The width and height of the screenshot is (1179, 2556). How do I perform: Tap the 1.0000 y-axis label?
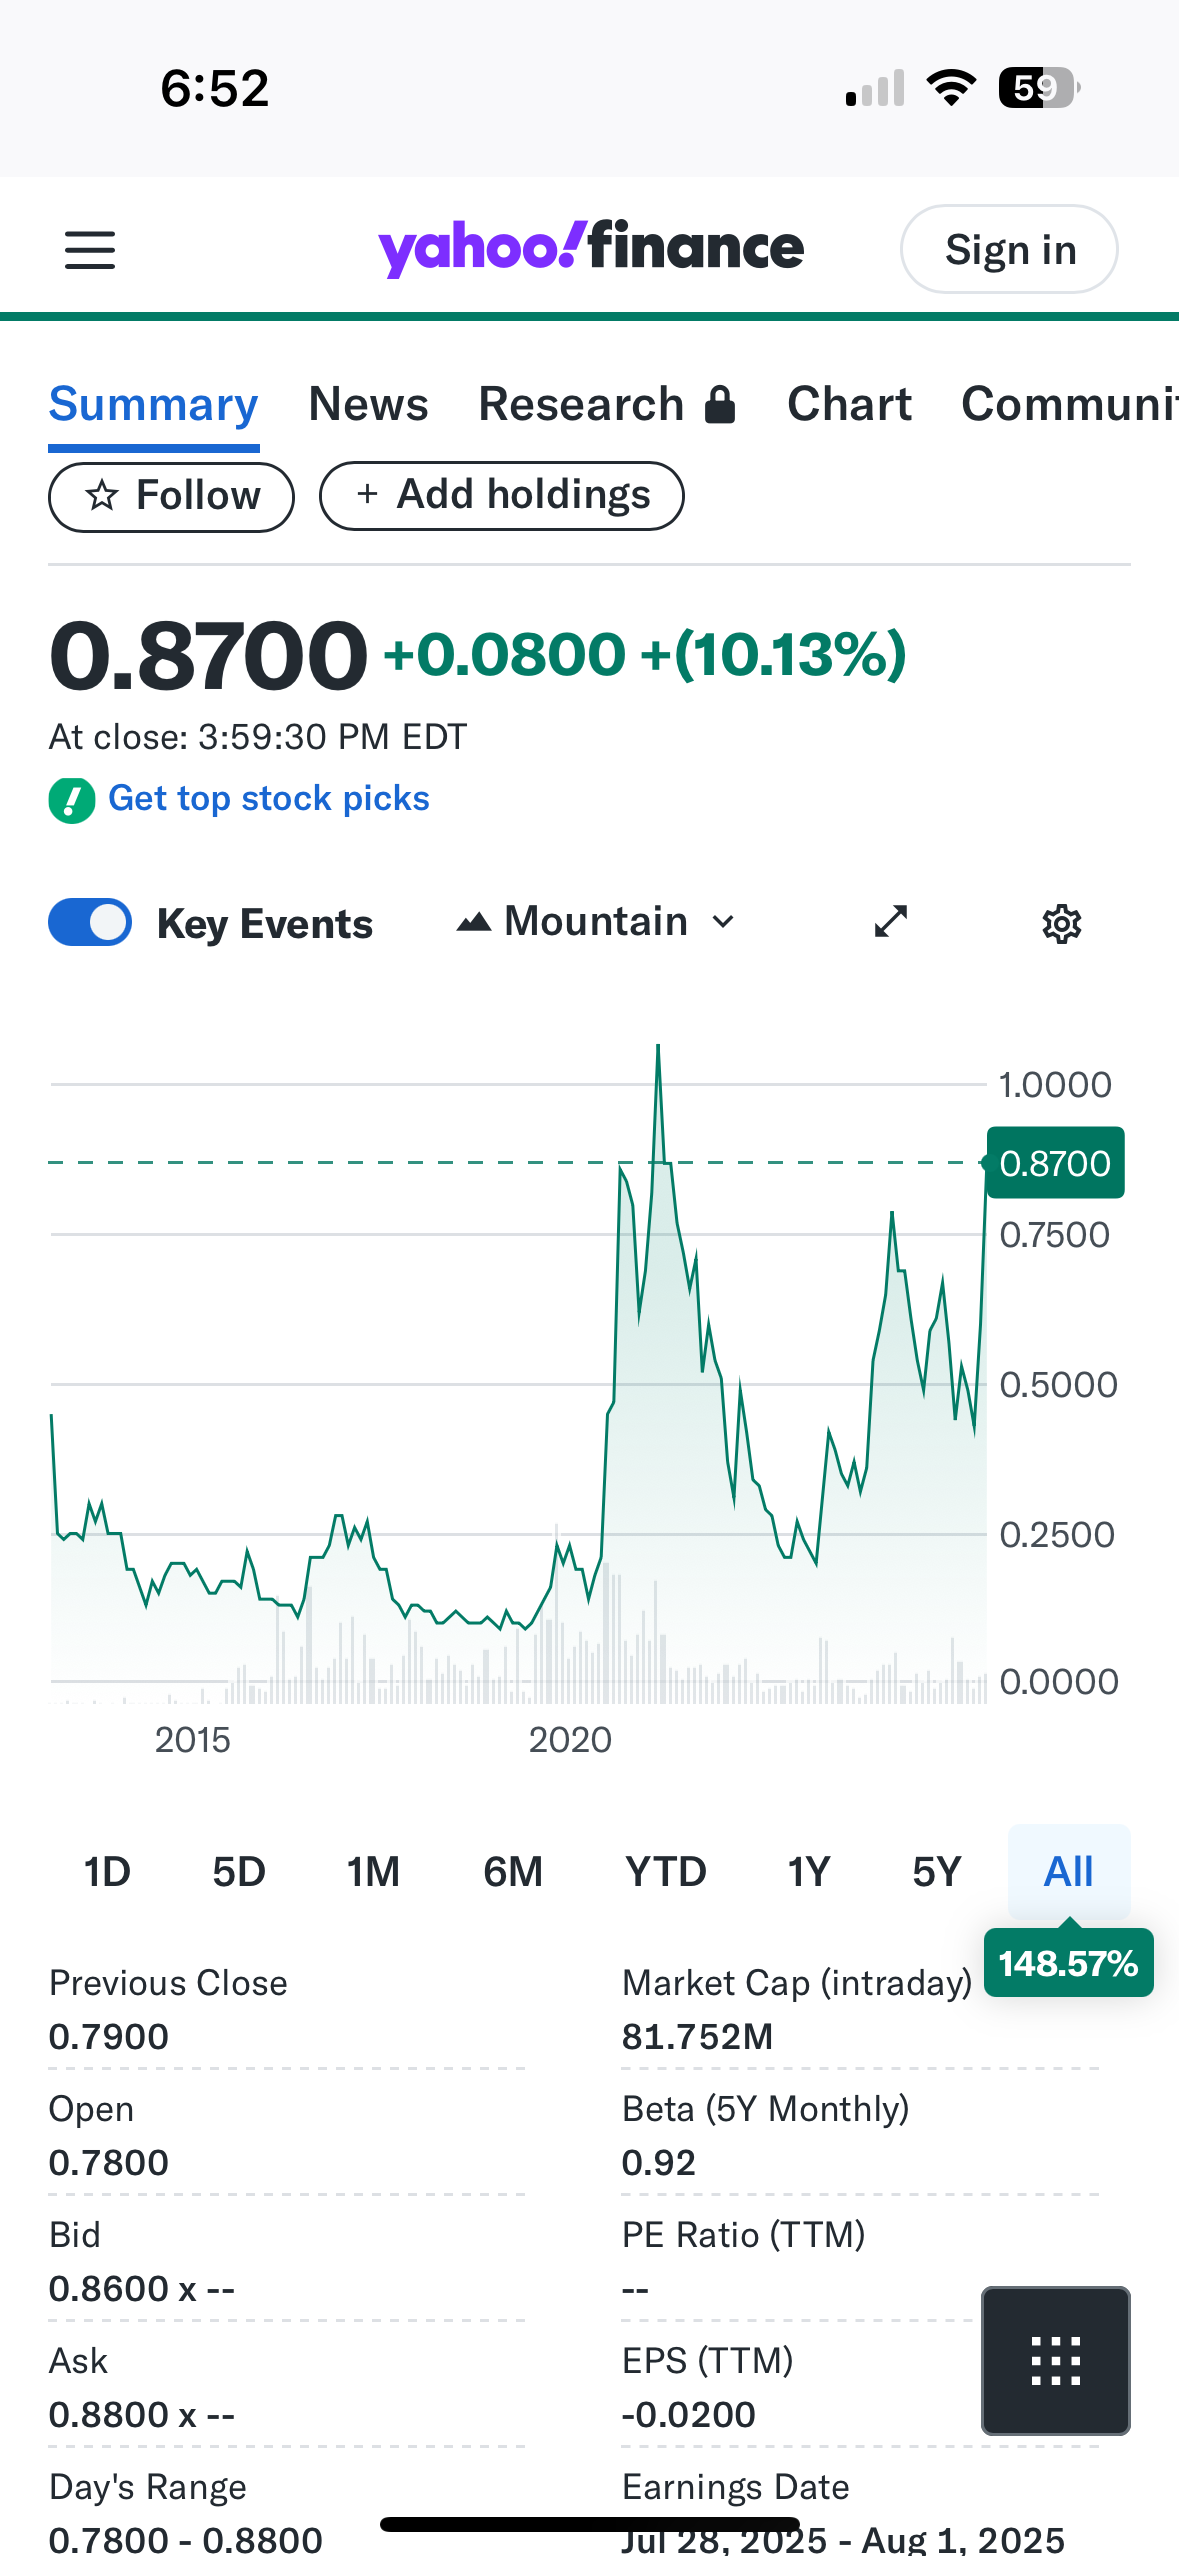click(x=1056, y=1085)
